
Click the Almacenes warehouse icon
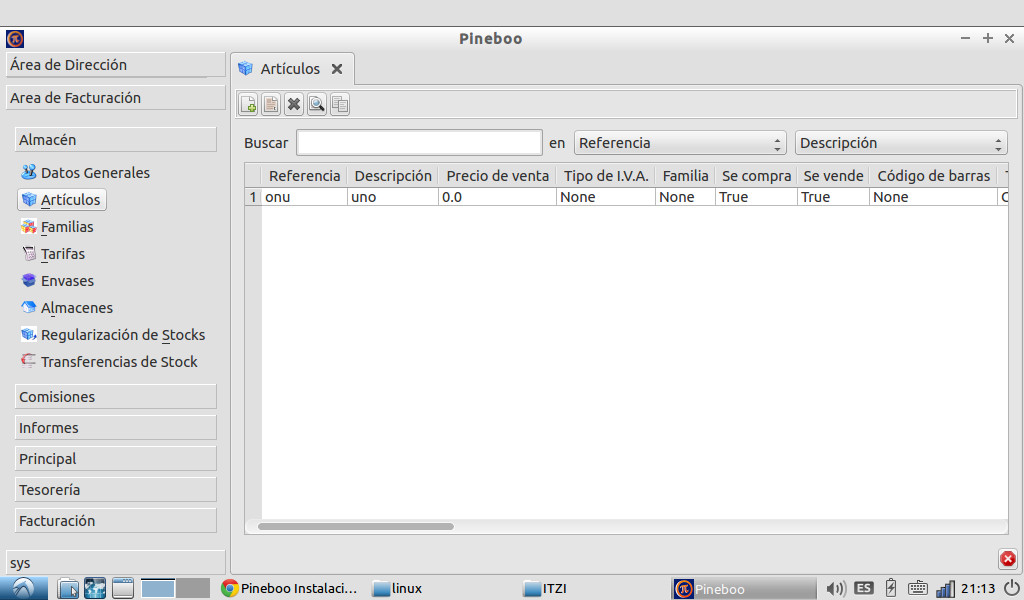pos(29,307)
